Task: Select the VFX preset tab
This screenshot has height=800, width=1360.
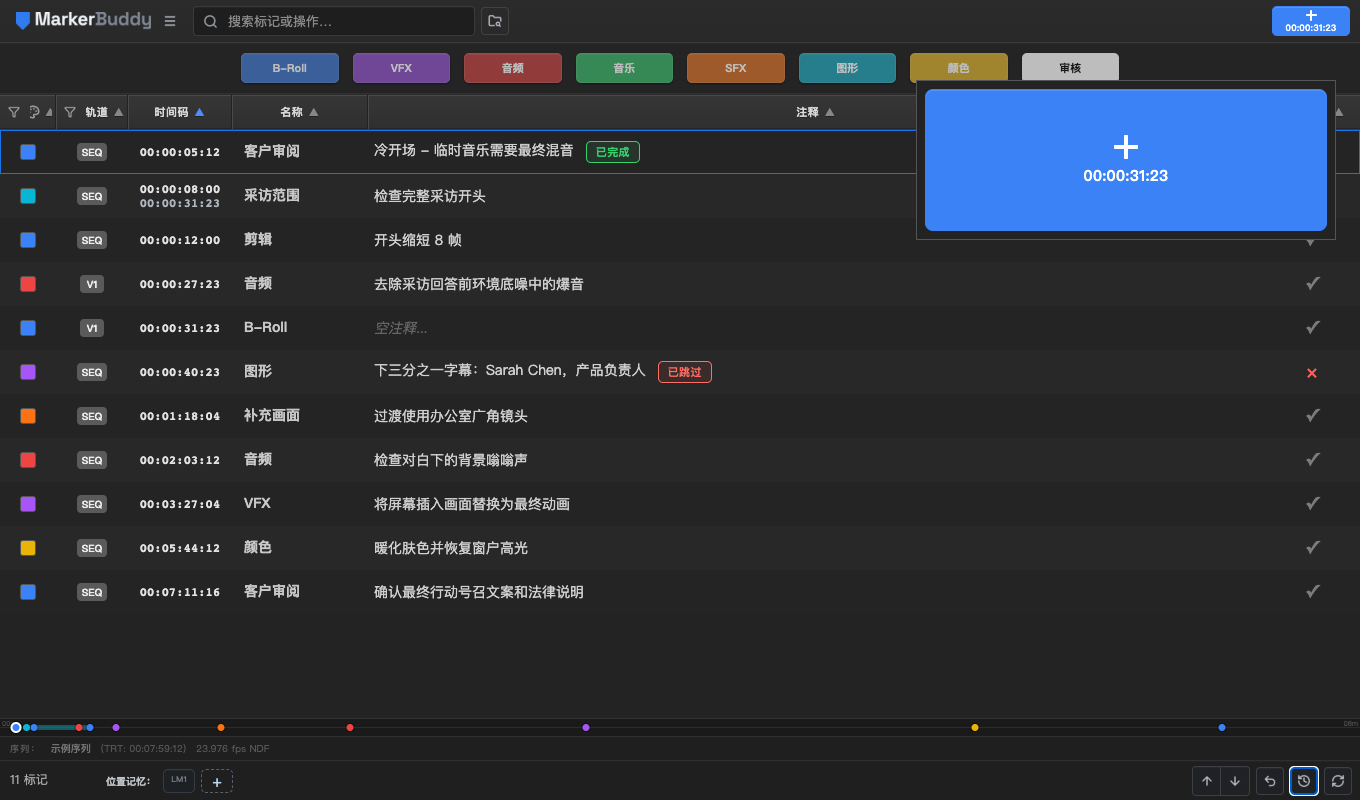Action: [x=401, y=68]
